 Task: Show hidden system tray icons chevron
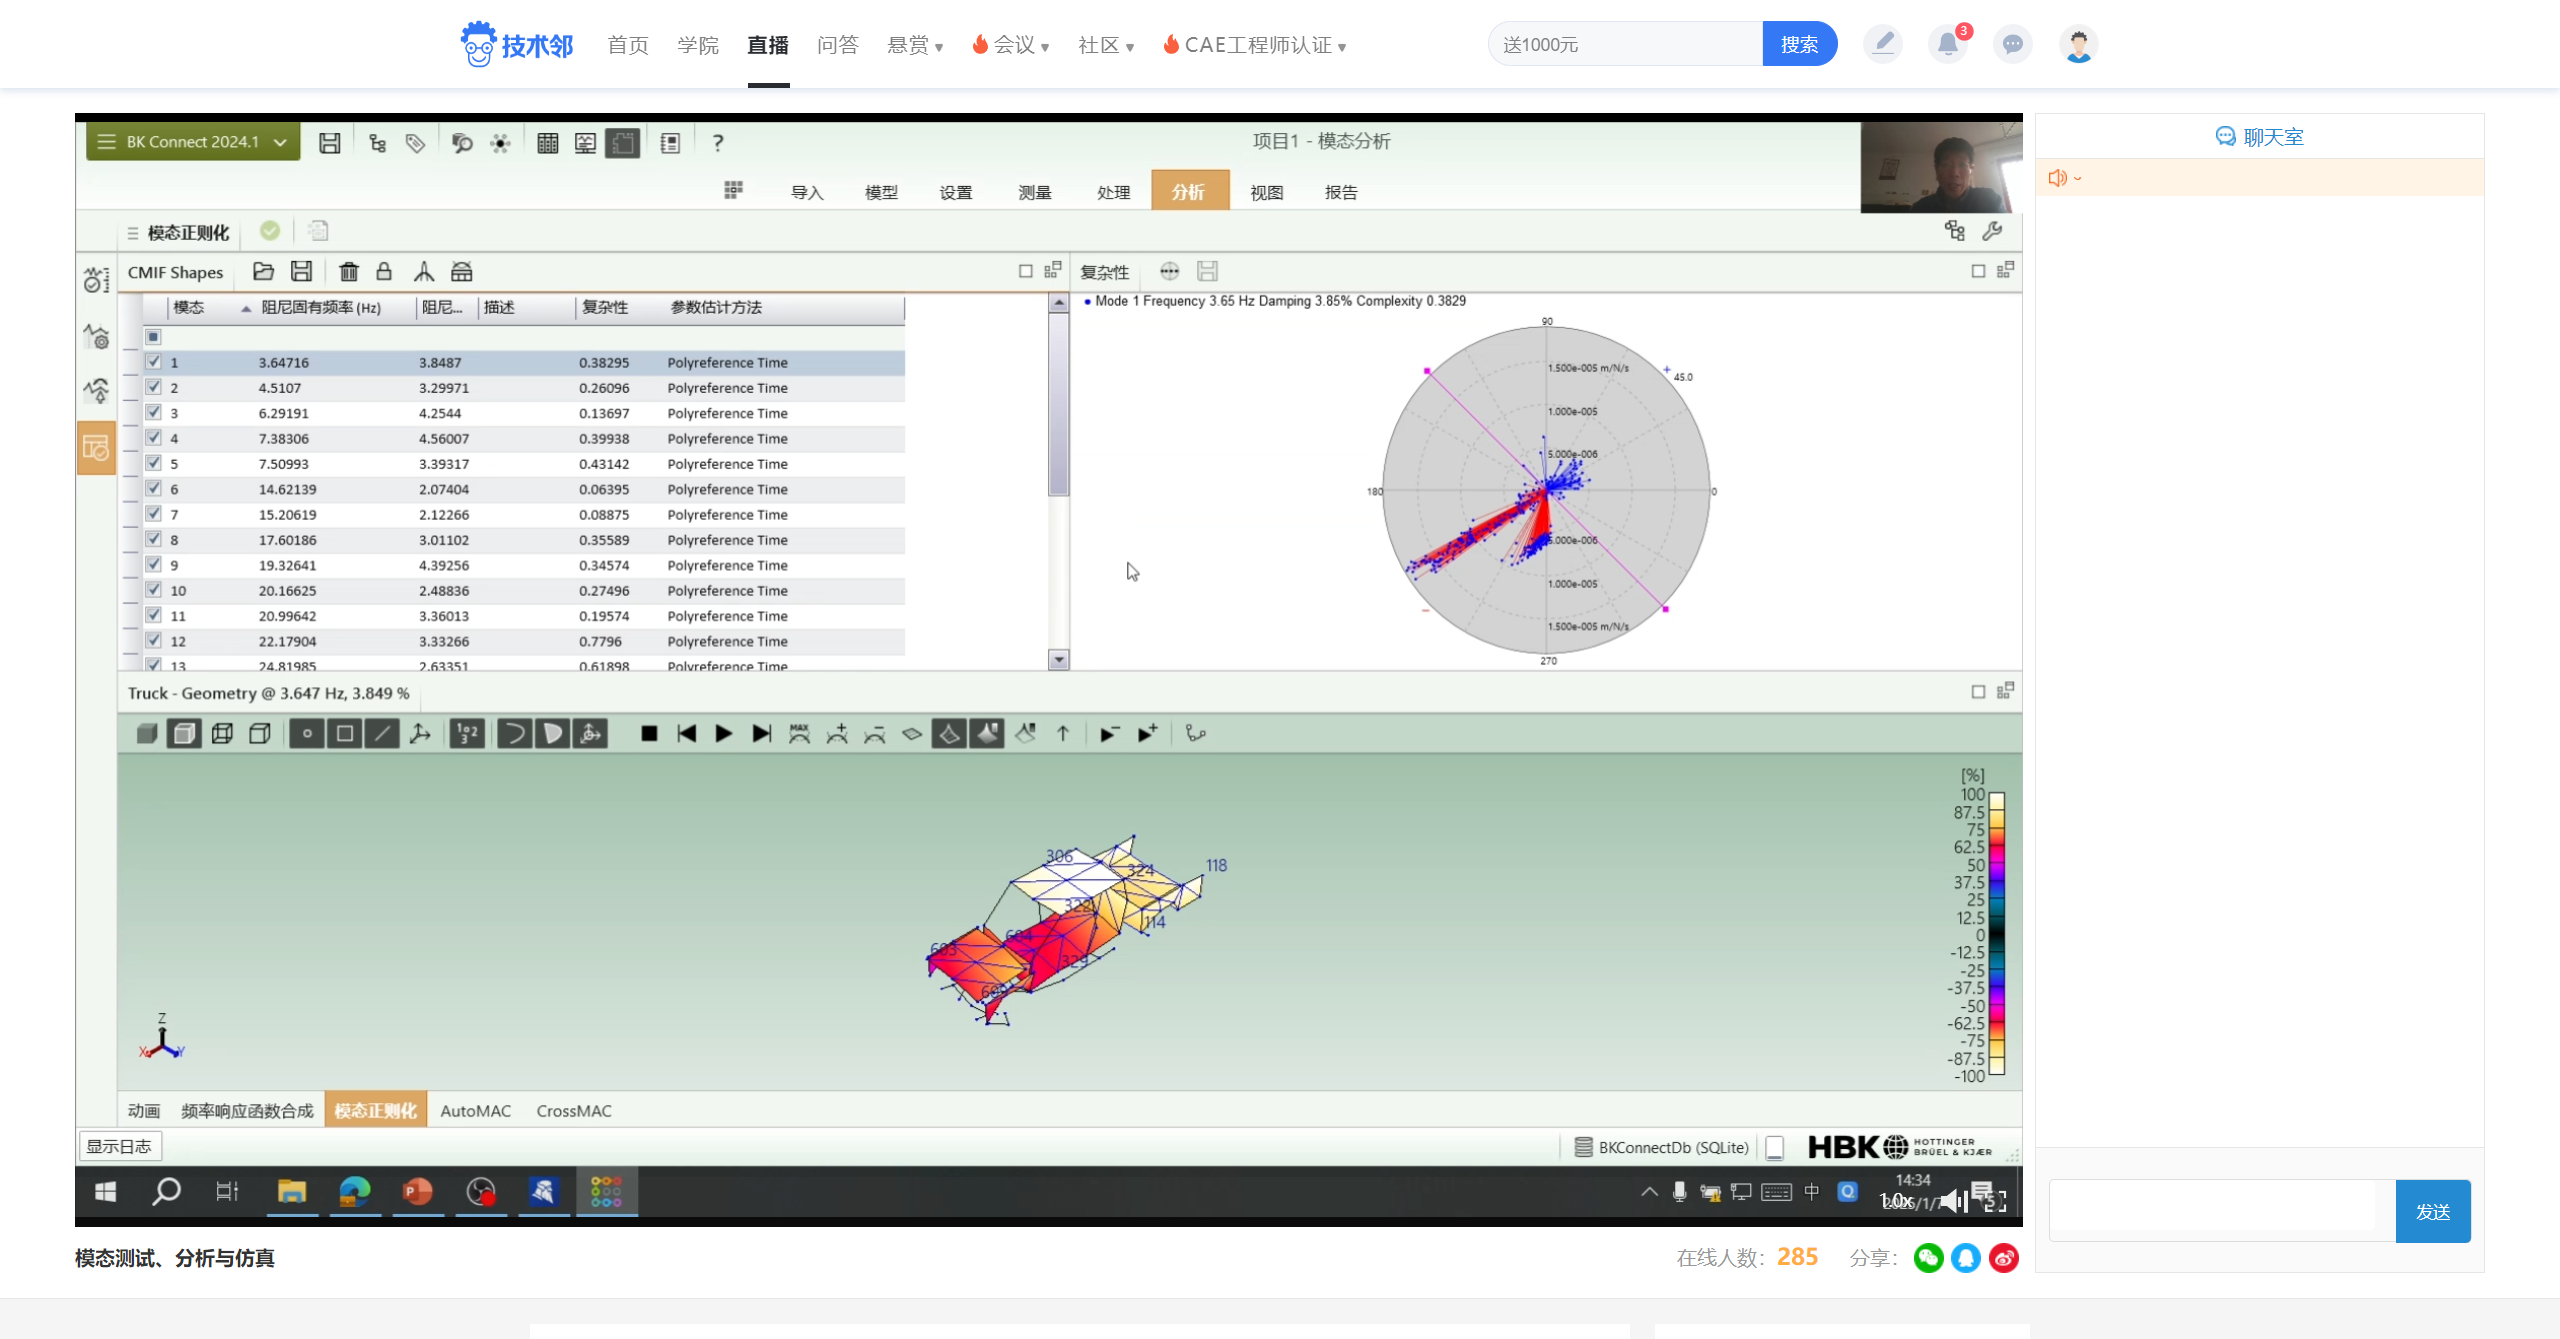pos(1649,1192)
